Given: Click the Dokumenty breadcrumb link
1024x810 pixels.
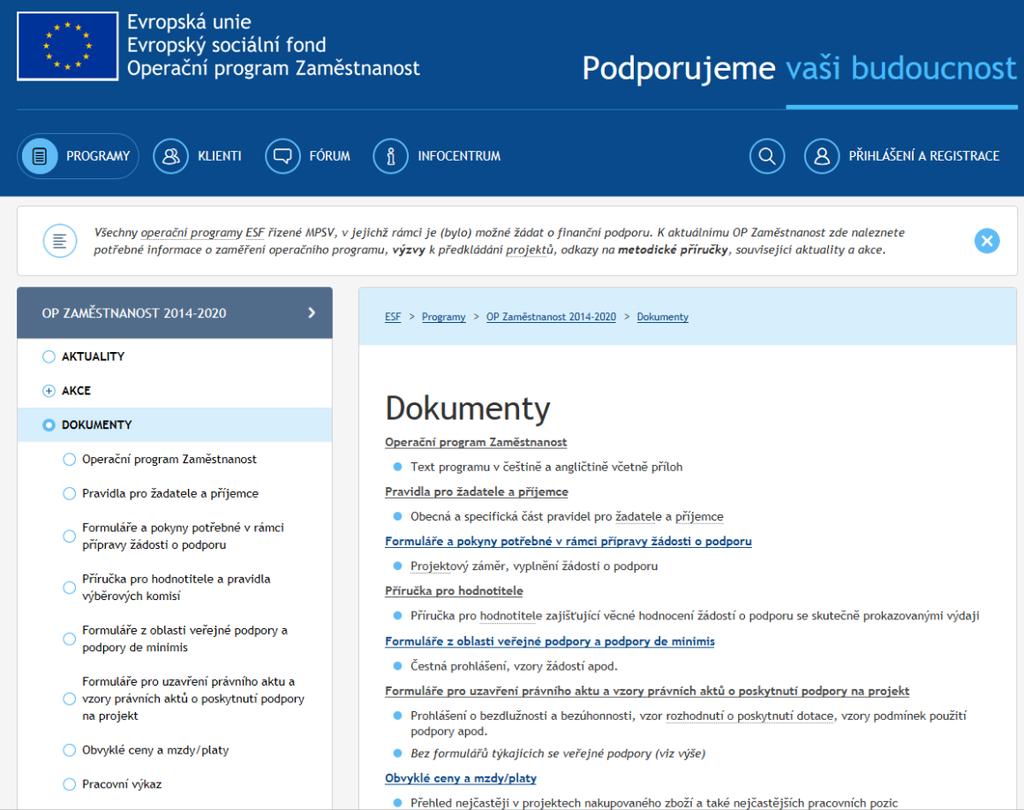Looking at the screenshot, I should (x=662, y=317).
